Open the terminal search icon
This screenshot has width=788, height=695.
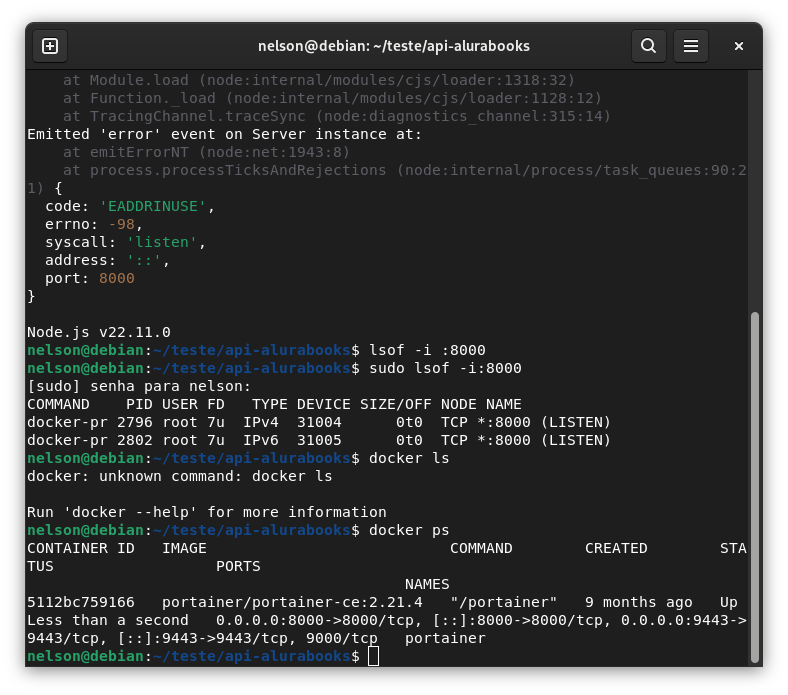648,46
